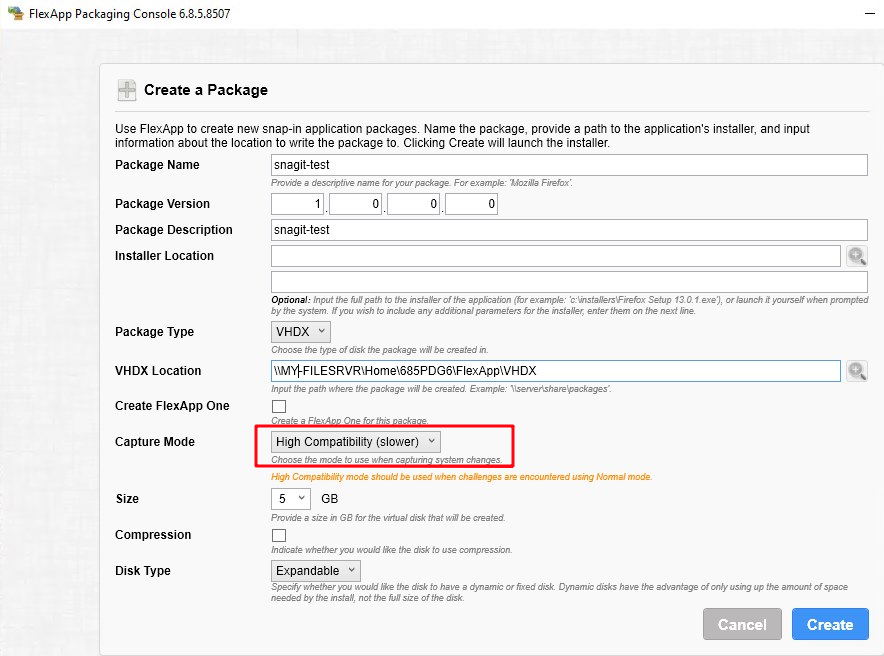The image size is (884, 656).
Task: Click the Package Type label
Action: (154, 332)
